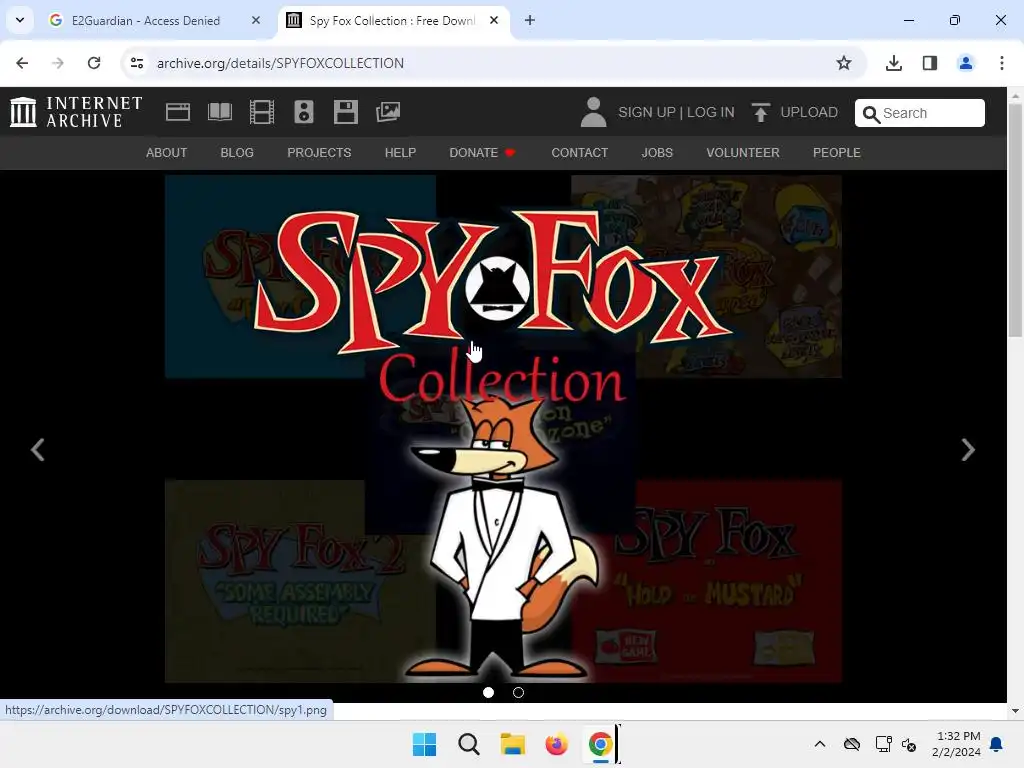Click LOG IN link
Viewport: 1024px width, 768px height.
point(711,112)
